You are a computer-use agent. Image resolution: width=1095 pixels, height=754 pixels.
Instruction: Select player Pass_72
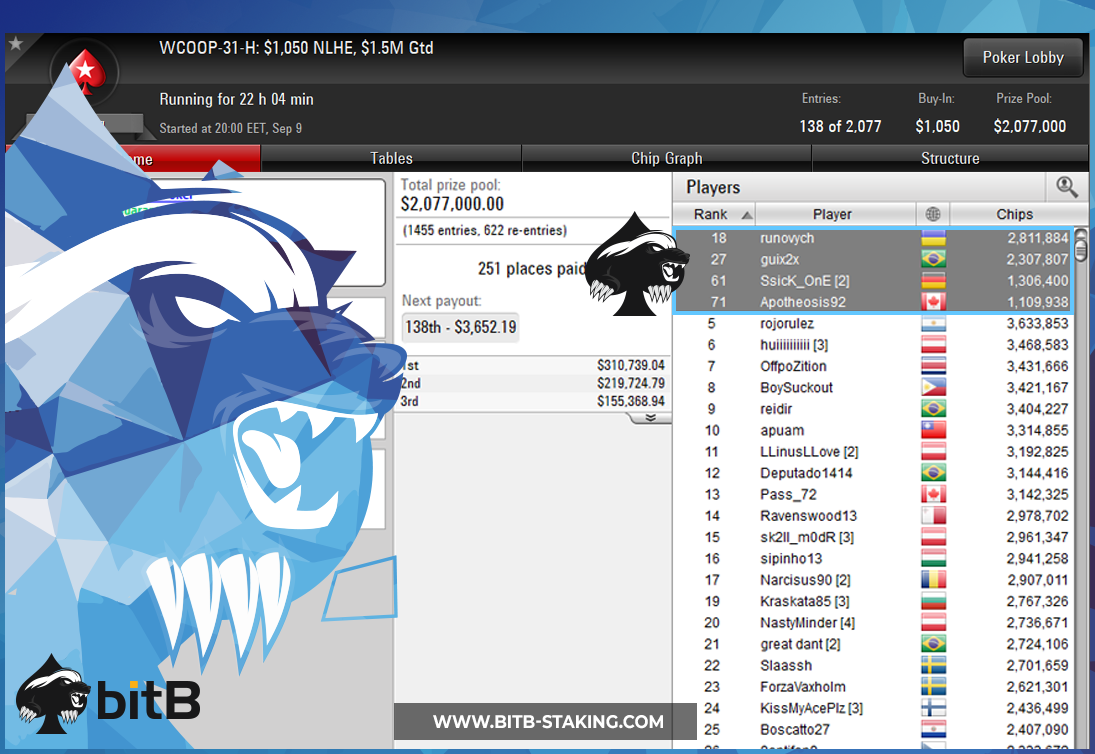pyautogui.click(x=874, y=494)
